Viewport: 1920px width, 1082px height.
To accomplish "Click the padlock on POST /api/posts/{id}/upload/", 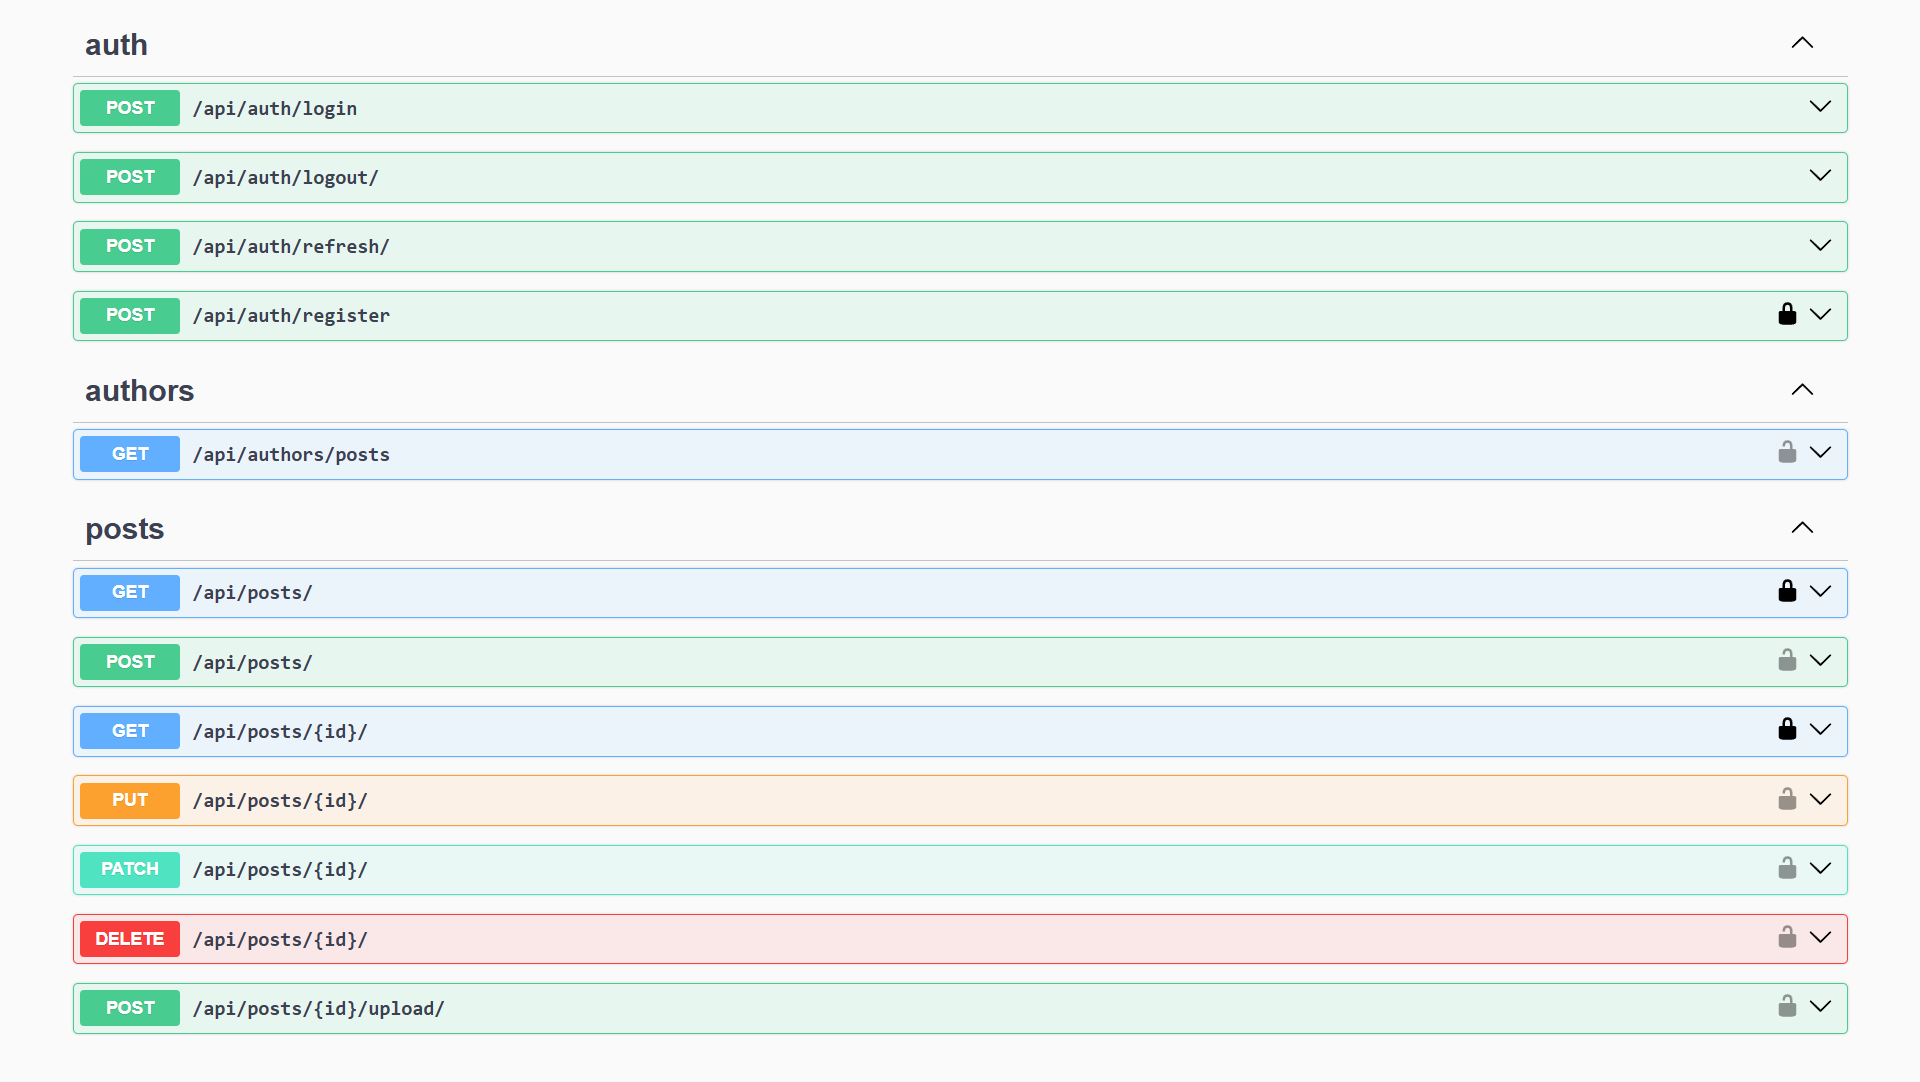I will 1787,1006.
